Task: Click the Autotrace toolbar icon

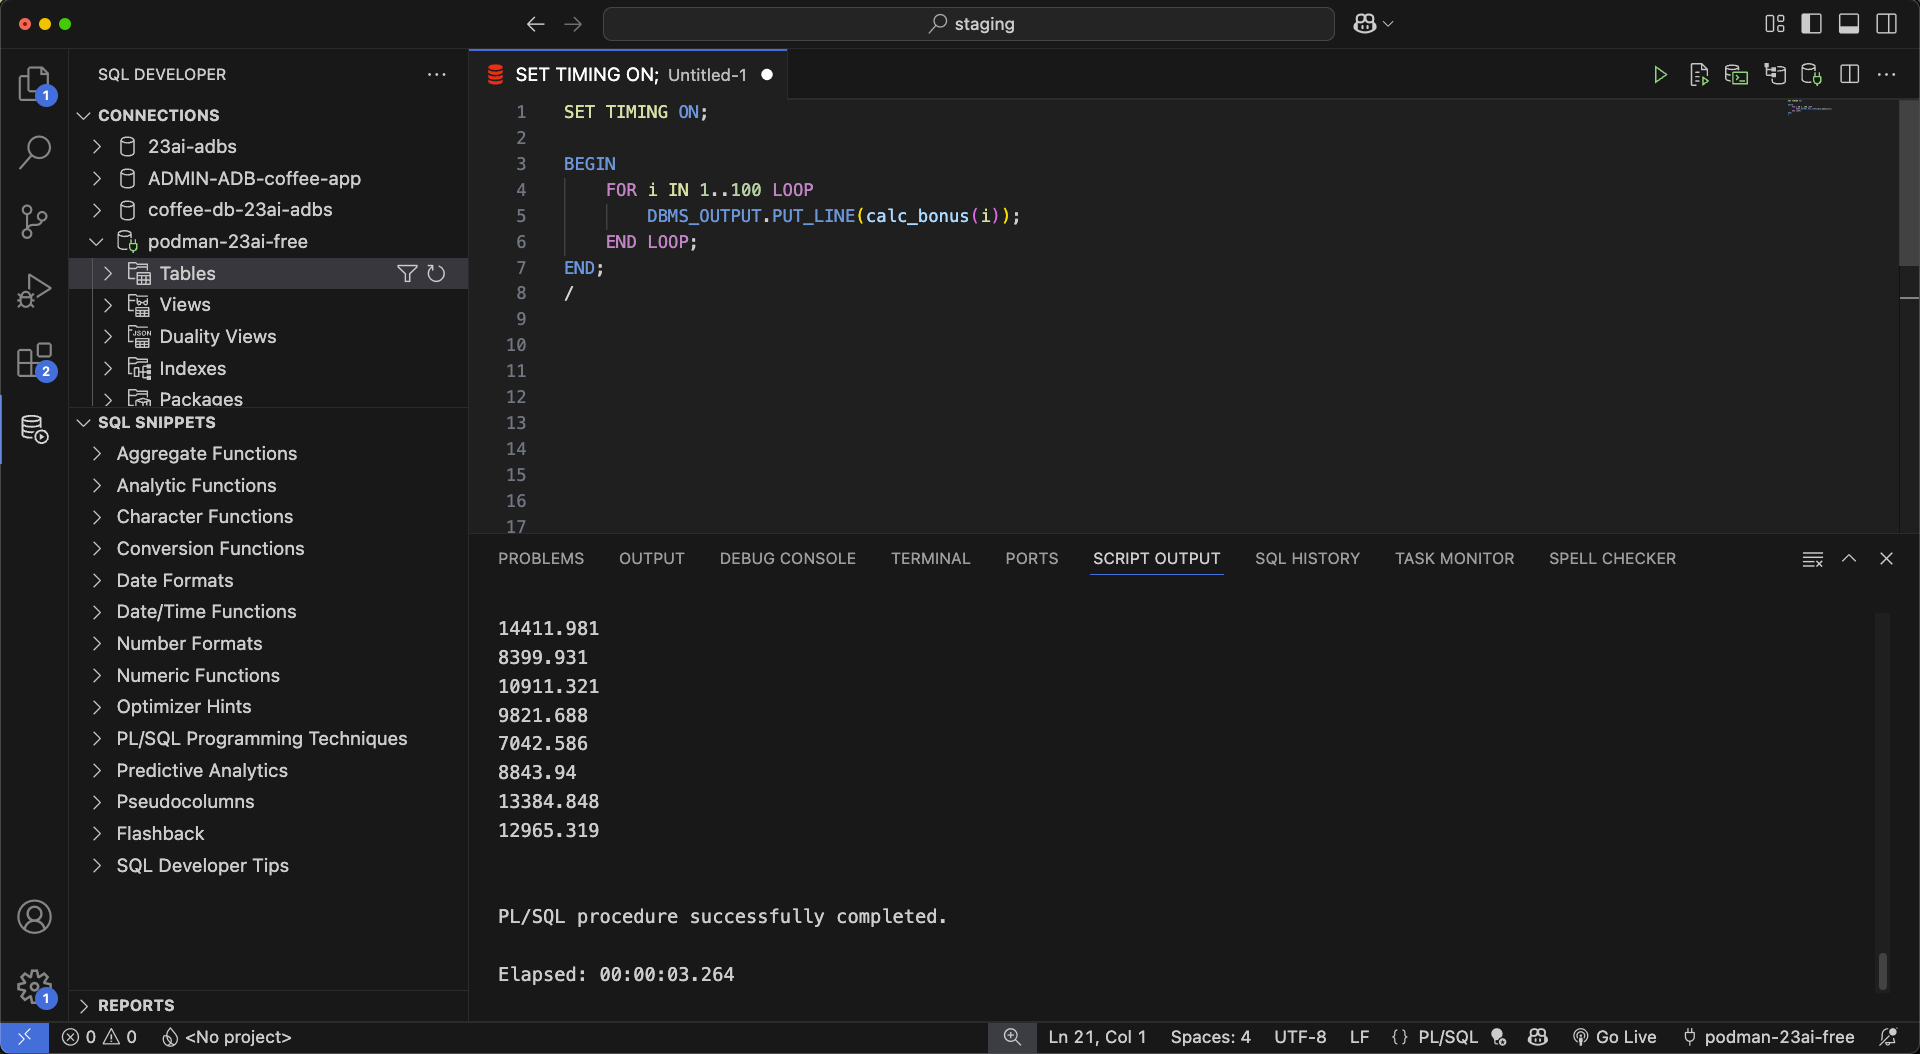Action: 1774,75
